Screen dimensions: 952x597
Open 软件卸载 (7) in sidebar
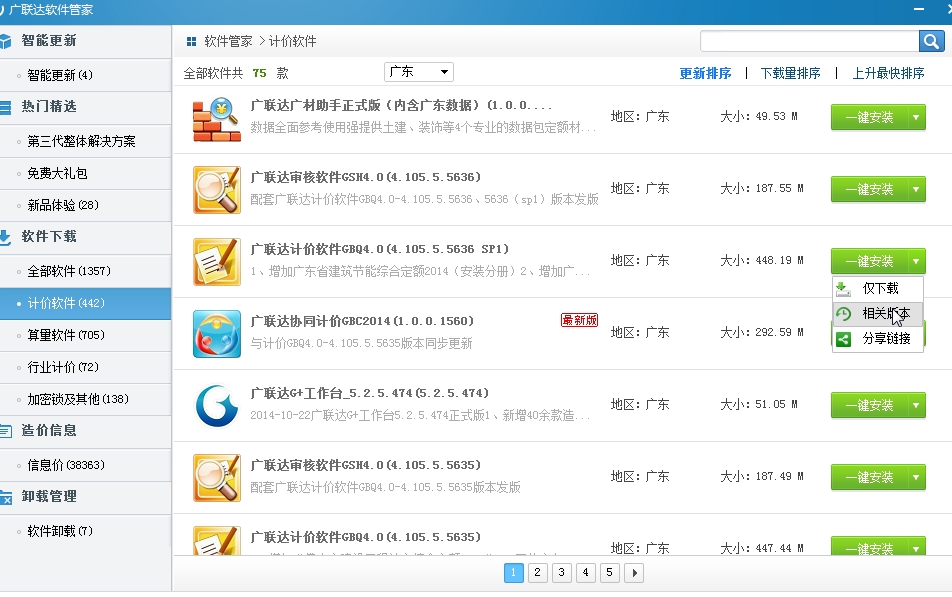(x=85, y=531)
